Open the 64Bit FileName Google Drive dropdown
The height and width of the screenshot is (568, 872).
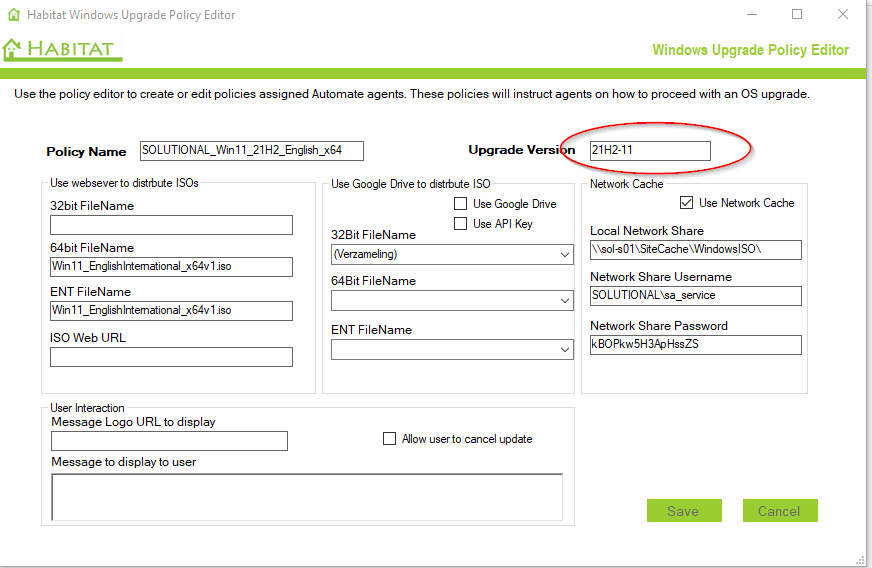click(565, 300)
